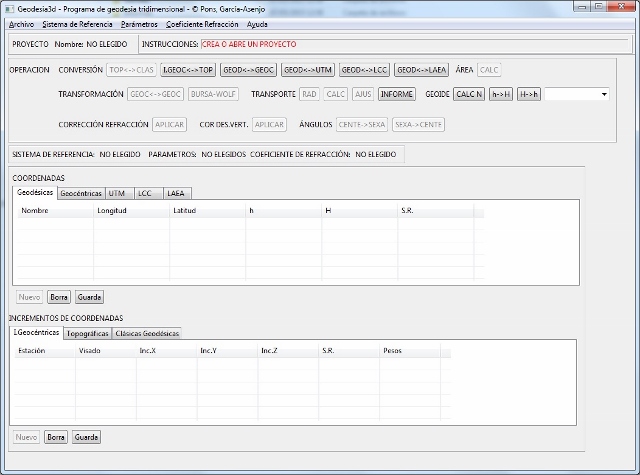The height and width of the screenshot is (475, 640).
Task: Open the Coeficiente Refracción menu
Action: (x=203, y=23)
